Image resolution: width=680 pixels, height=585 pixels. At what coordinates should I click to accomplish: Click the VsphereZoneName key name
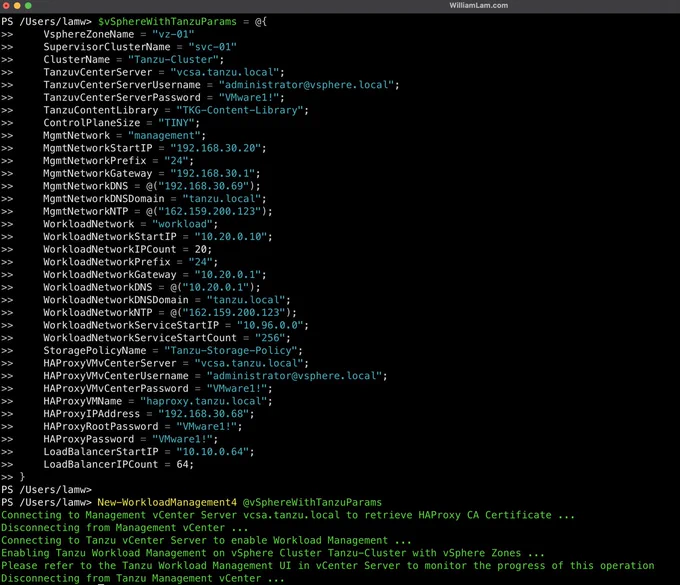pyautogui.click(x=88, y=34)
